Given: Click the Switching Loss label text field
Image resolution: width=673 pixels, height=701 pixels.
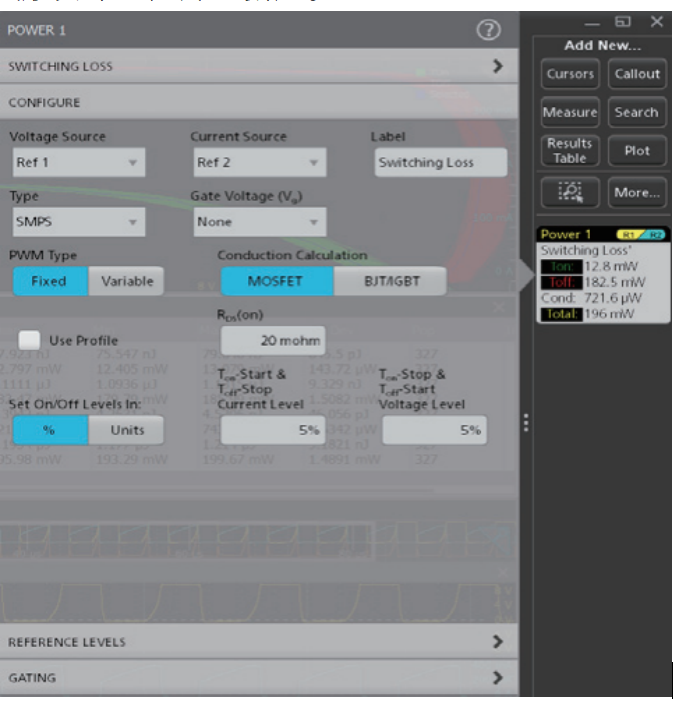Looking at the screenshot, I should (x=440, y=163).
